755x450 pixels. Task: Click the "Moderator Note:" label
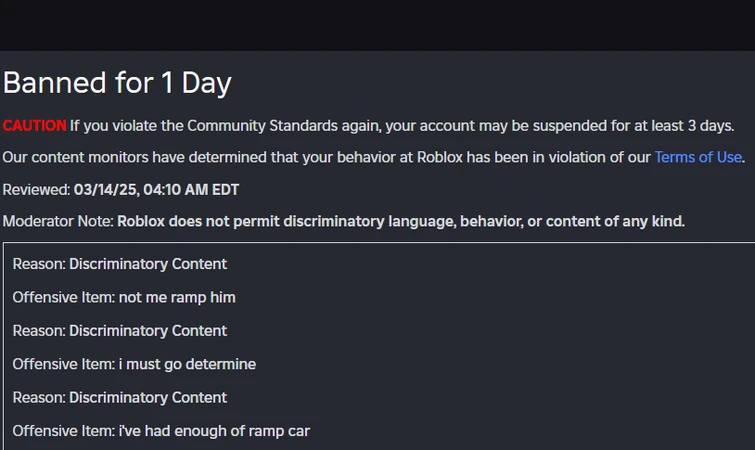58,221
